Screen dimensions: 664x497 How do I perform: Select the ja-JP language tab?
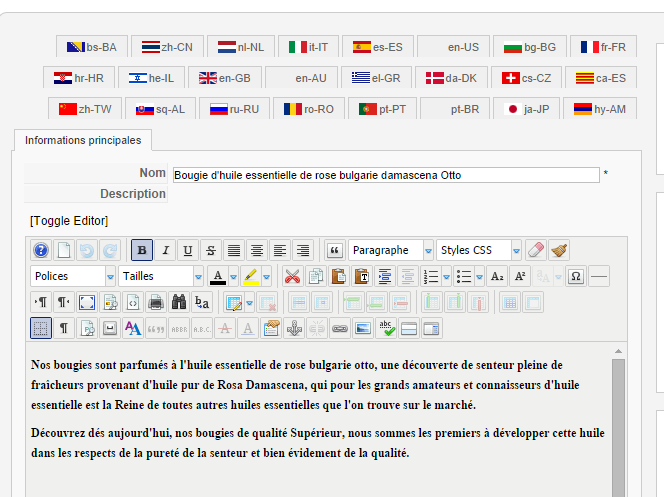pyautogui.click(x=526, y=109)
